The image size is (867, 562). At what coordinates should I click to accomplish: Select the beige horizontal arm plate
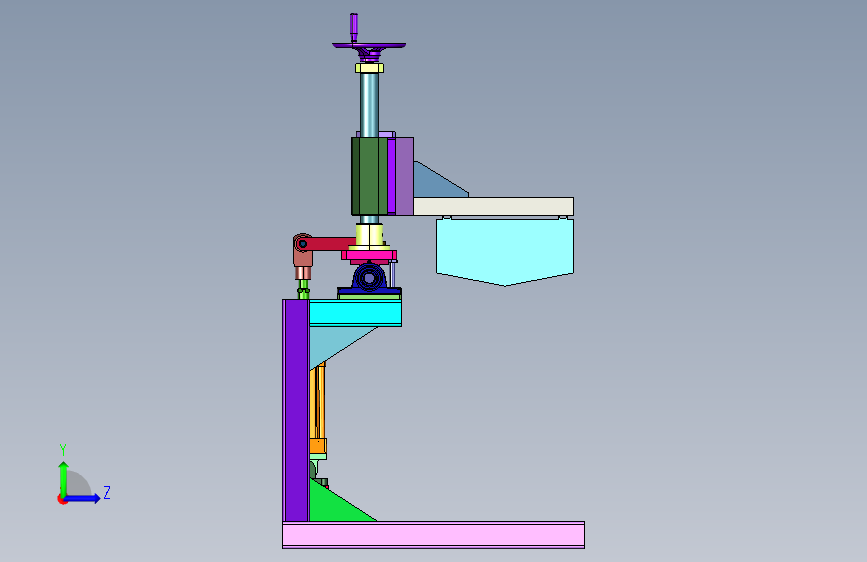[x=493, y=206]
